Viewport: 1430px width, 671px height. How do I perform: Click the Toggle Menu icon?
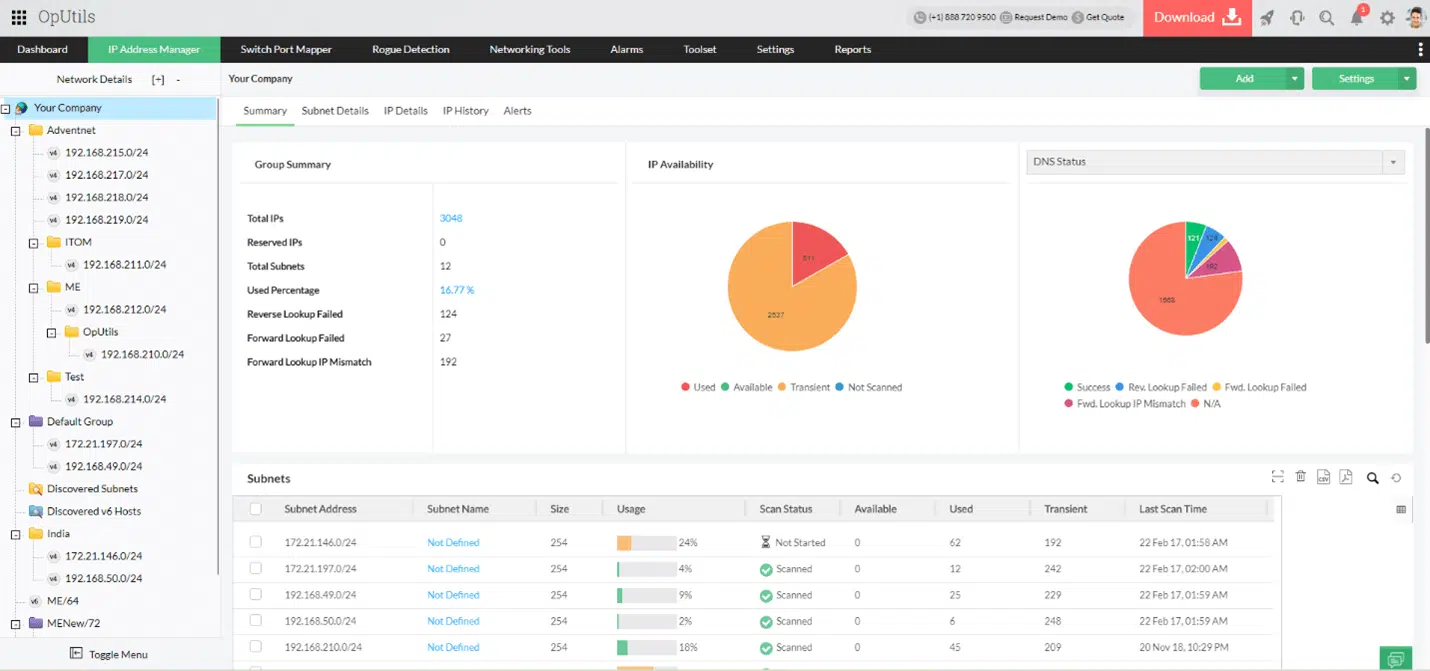[x=76, y=654]
